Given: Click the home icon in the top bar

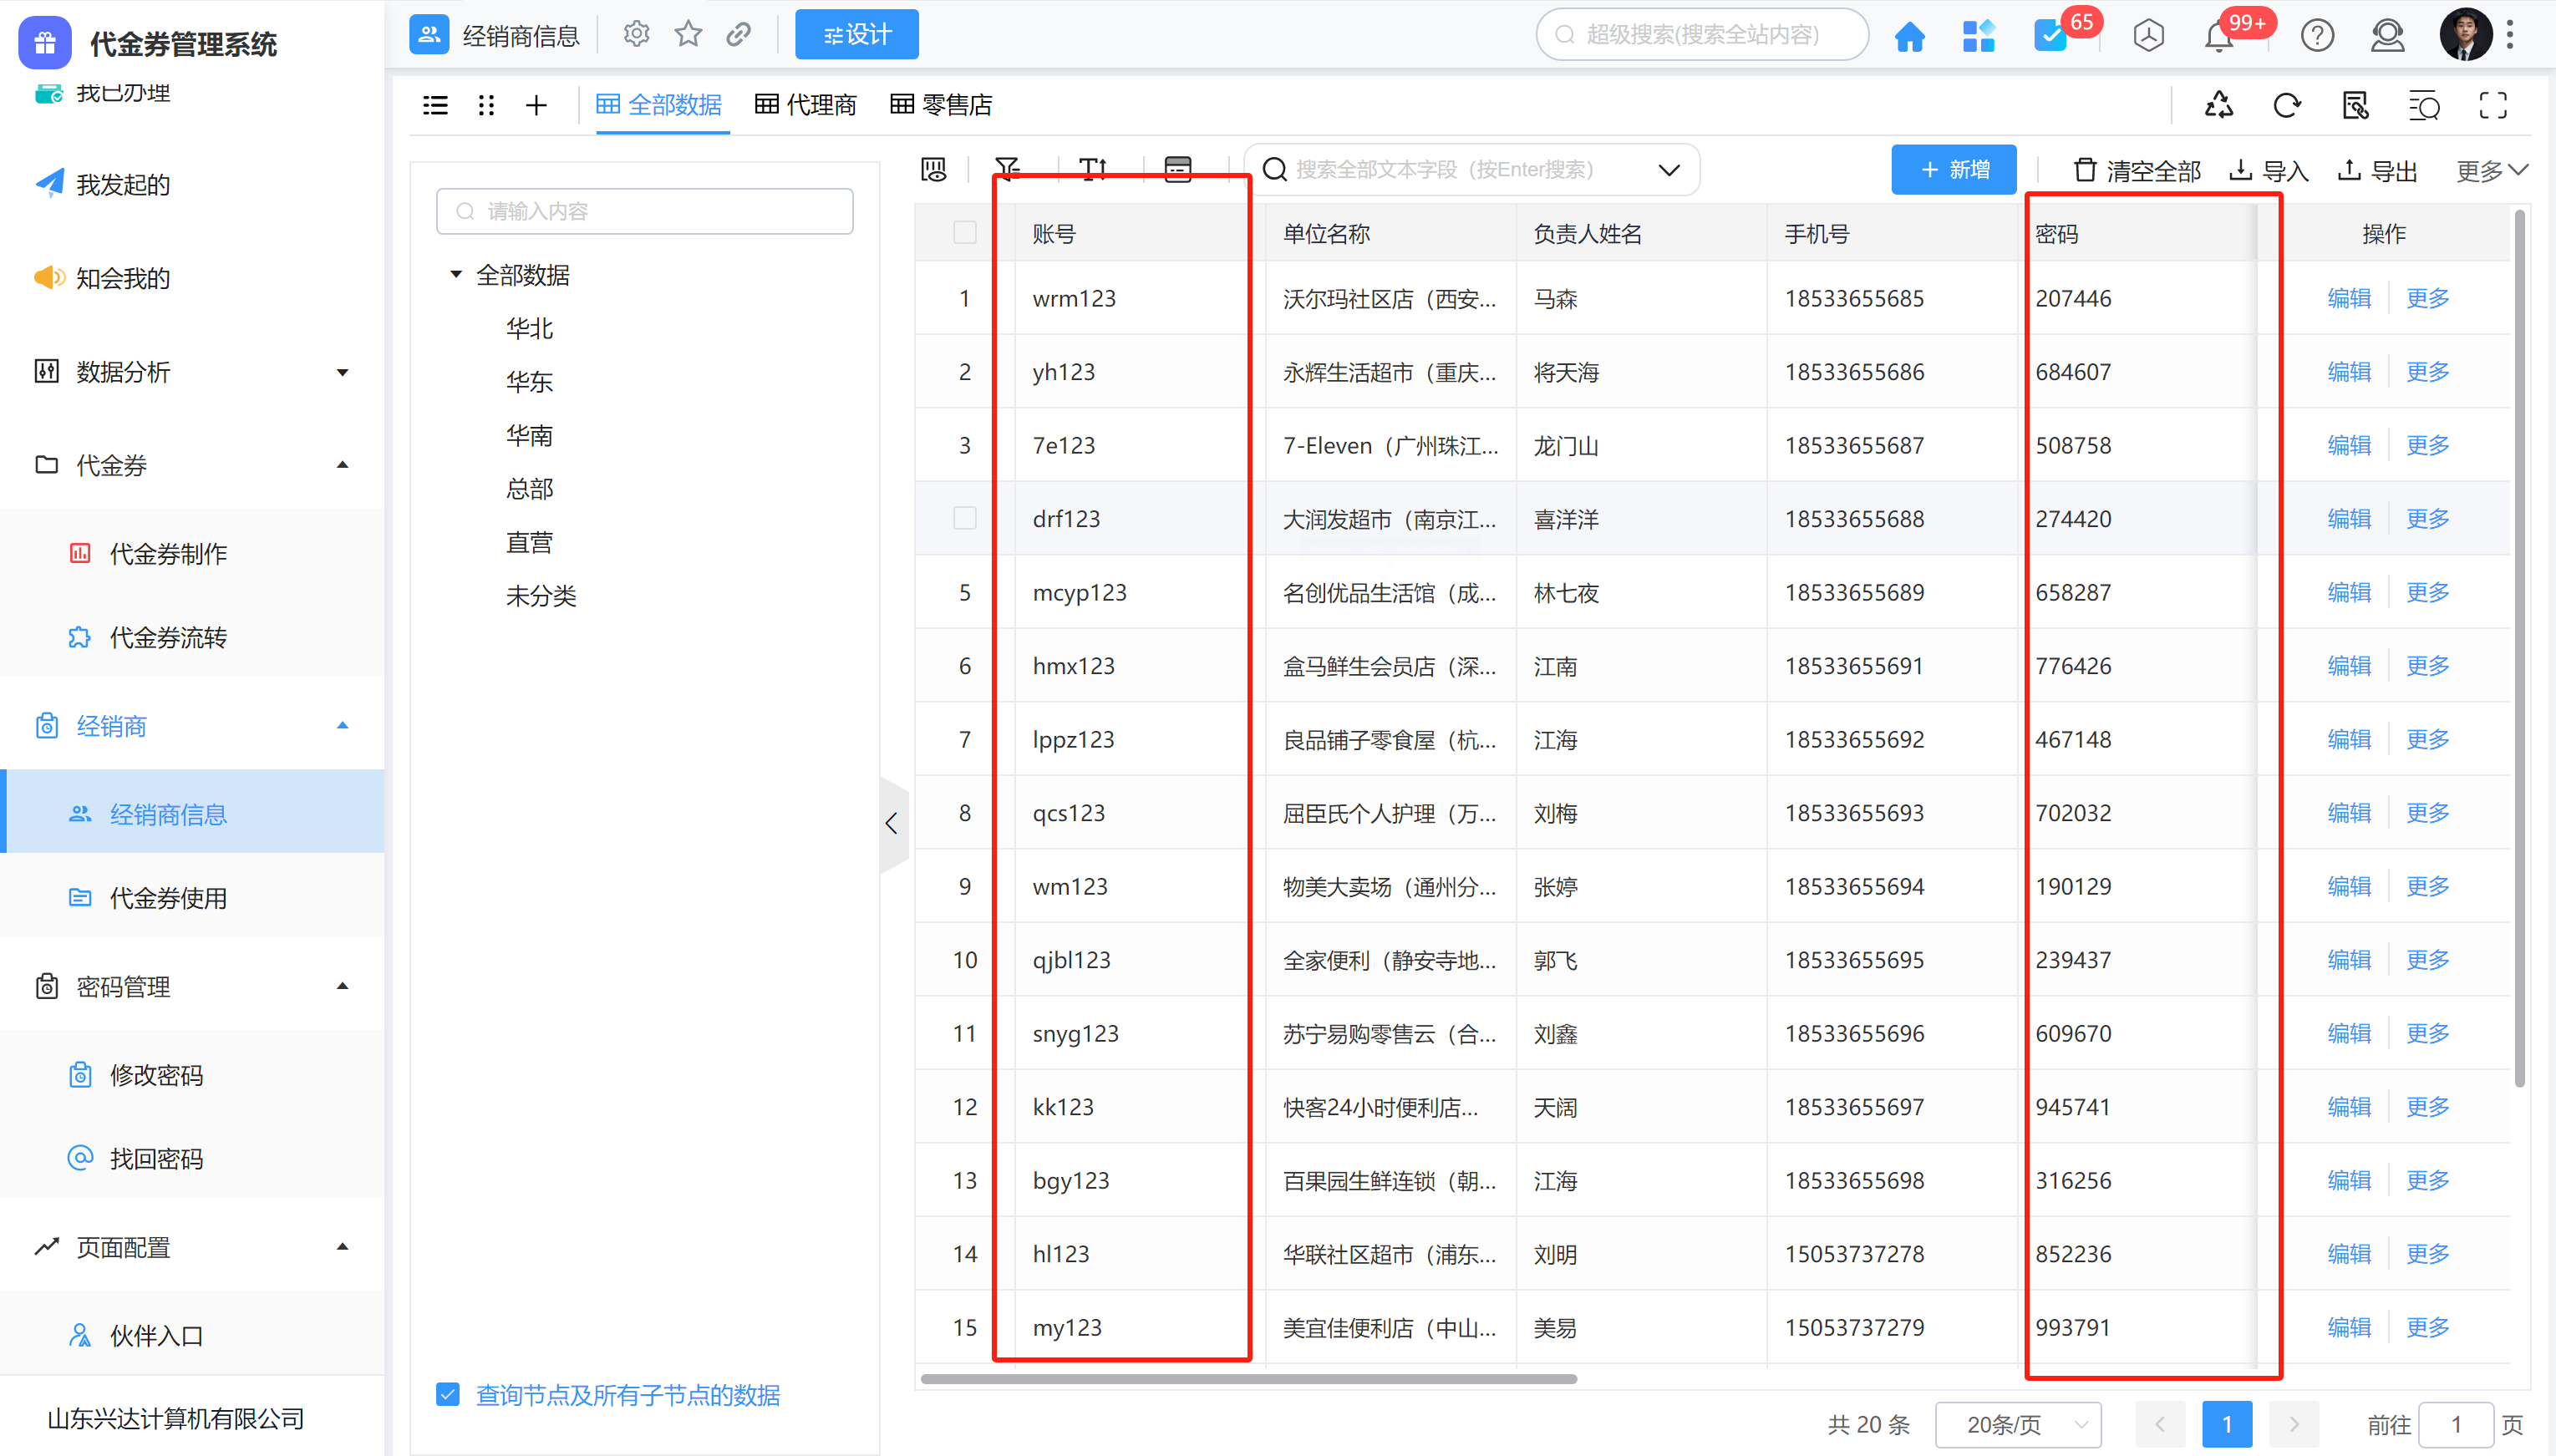Looking at the screenshot, I should (x=1909, y=36).
